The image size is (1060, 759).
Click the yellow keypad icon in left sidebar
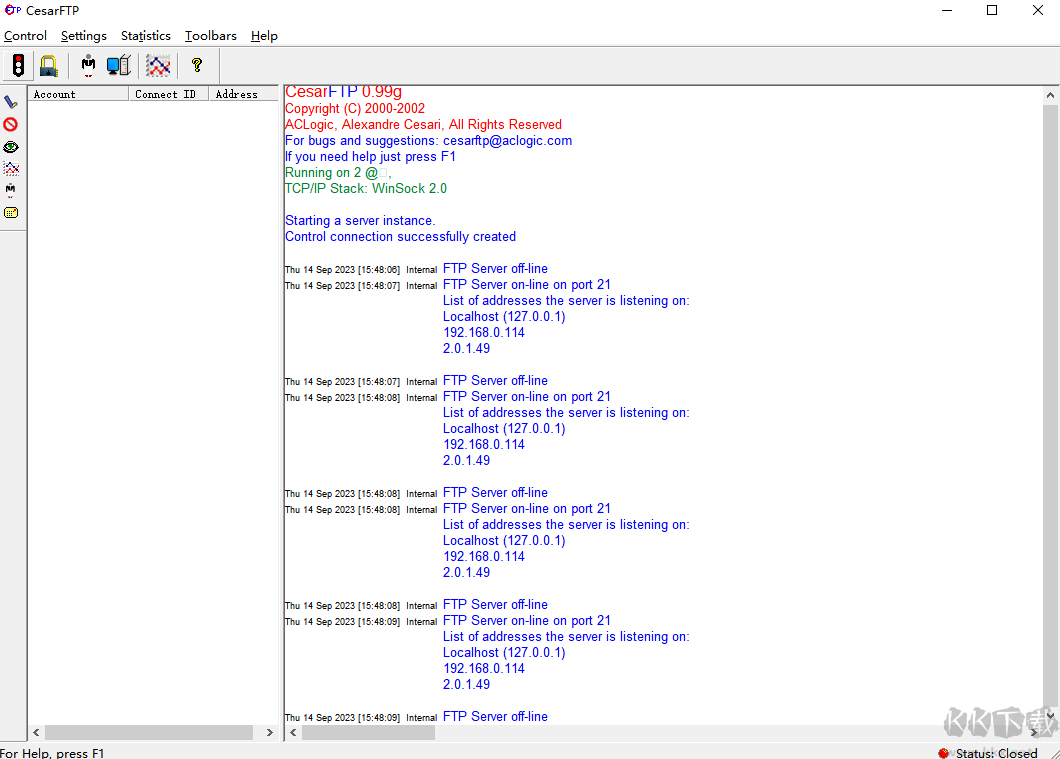[x=11, y=212]
